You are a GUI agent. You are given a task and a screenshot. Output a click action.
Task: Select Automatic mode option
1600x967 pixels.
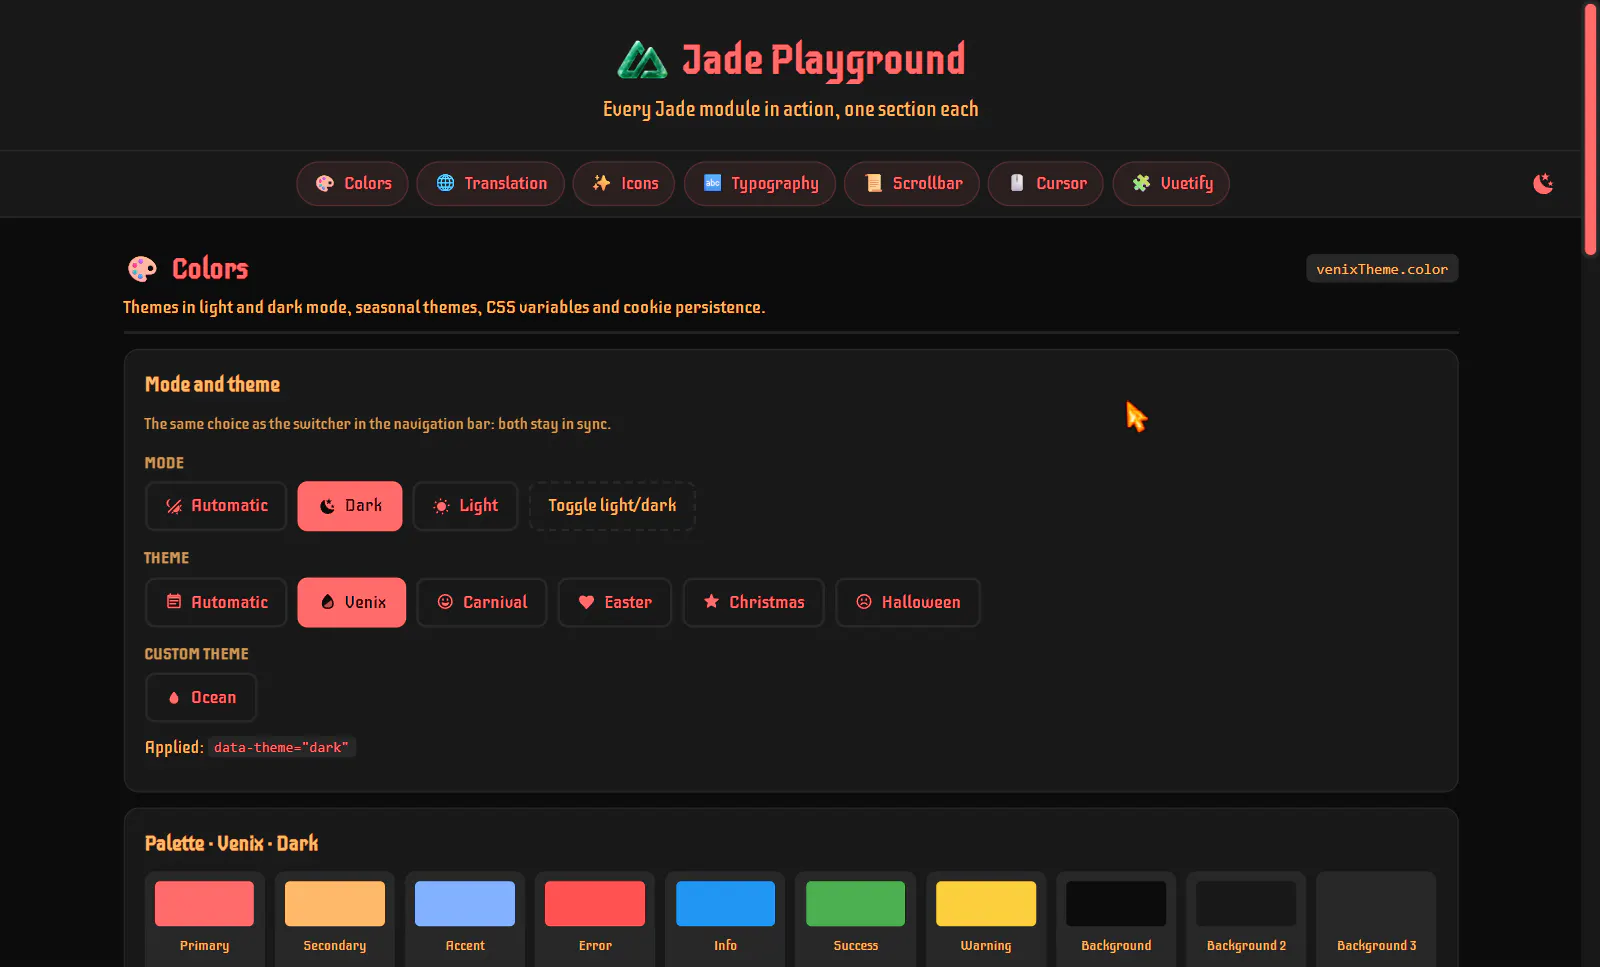(216, 506)
